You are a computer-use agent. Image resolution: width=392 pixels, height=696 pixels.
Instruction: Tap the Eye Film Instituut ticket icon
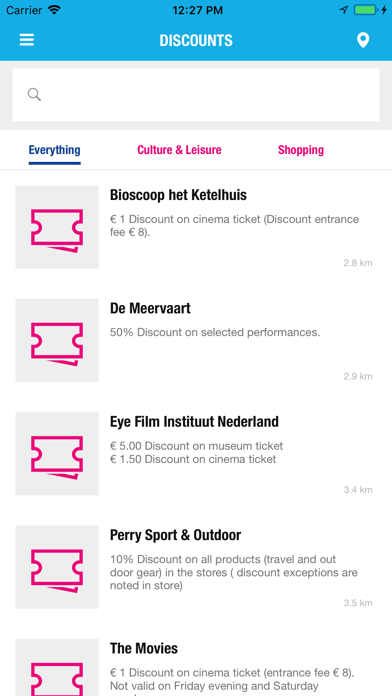pyautogui.click(x=57, y=454)
